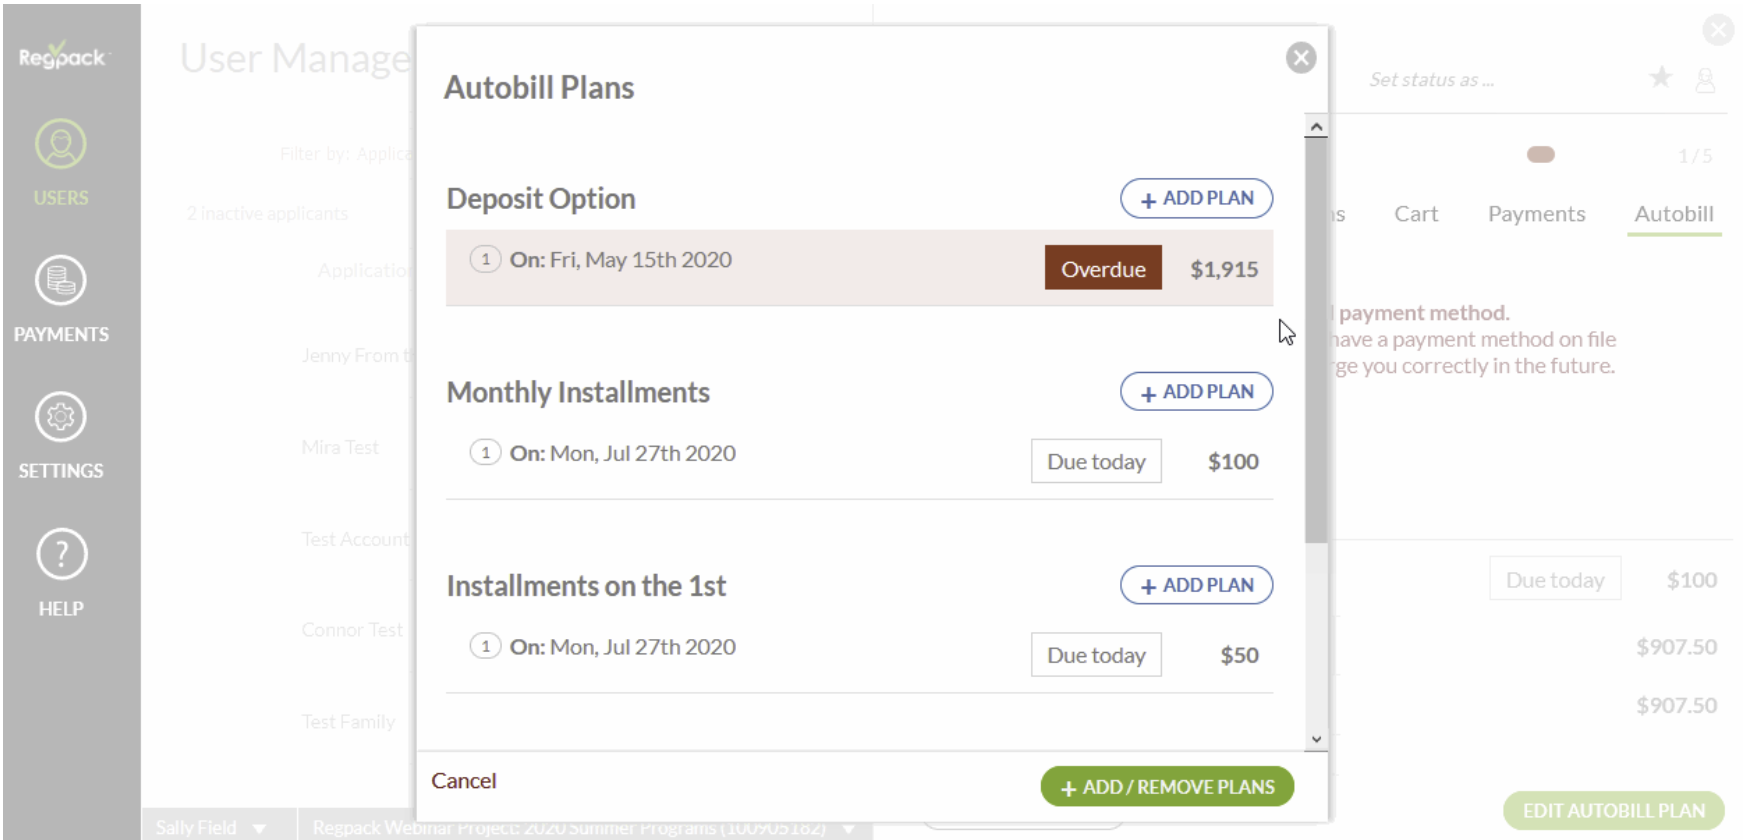Screen dimensions: 1764x840
Task: Click the user profile icon near status
Action: (1705, 80)
